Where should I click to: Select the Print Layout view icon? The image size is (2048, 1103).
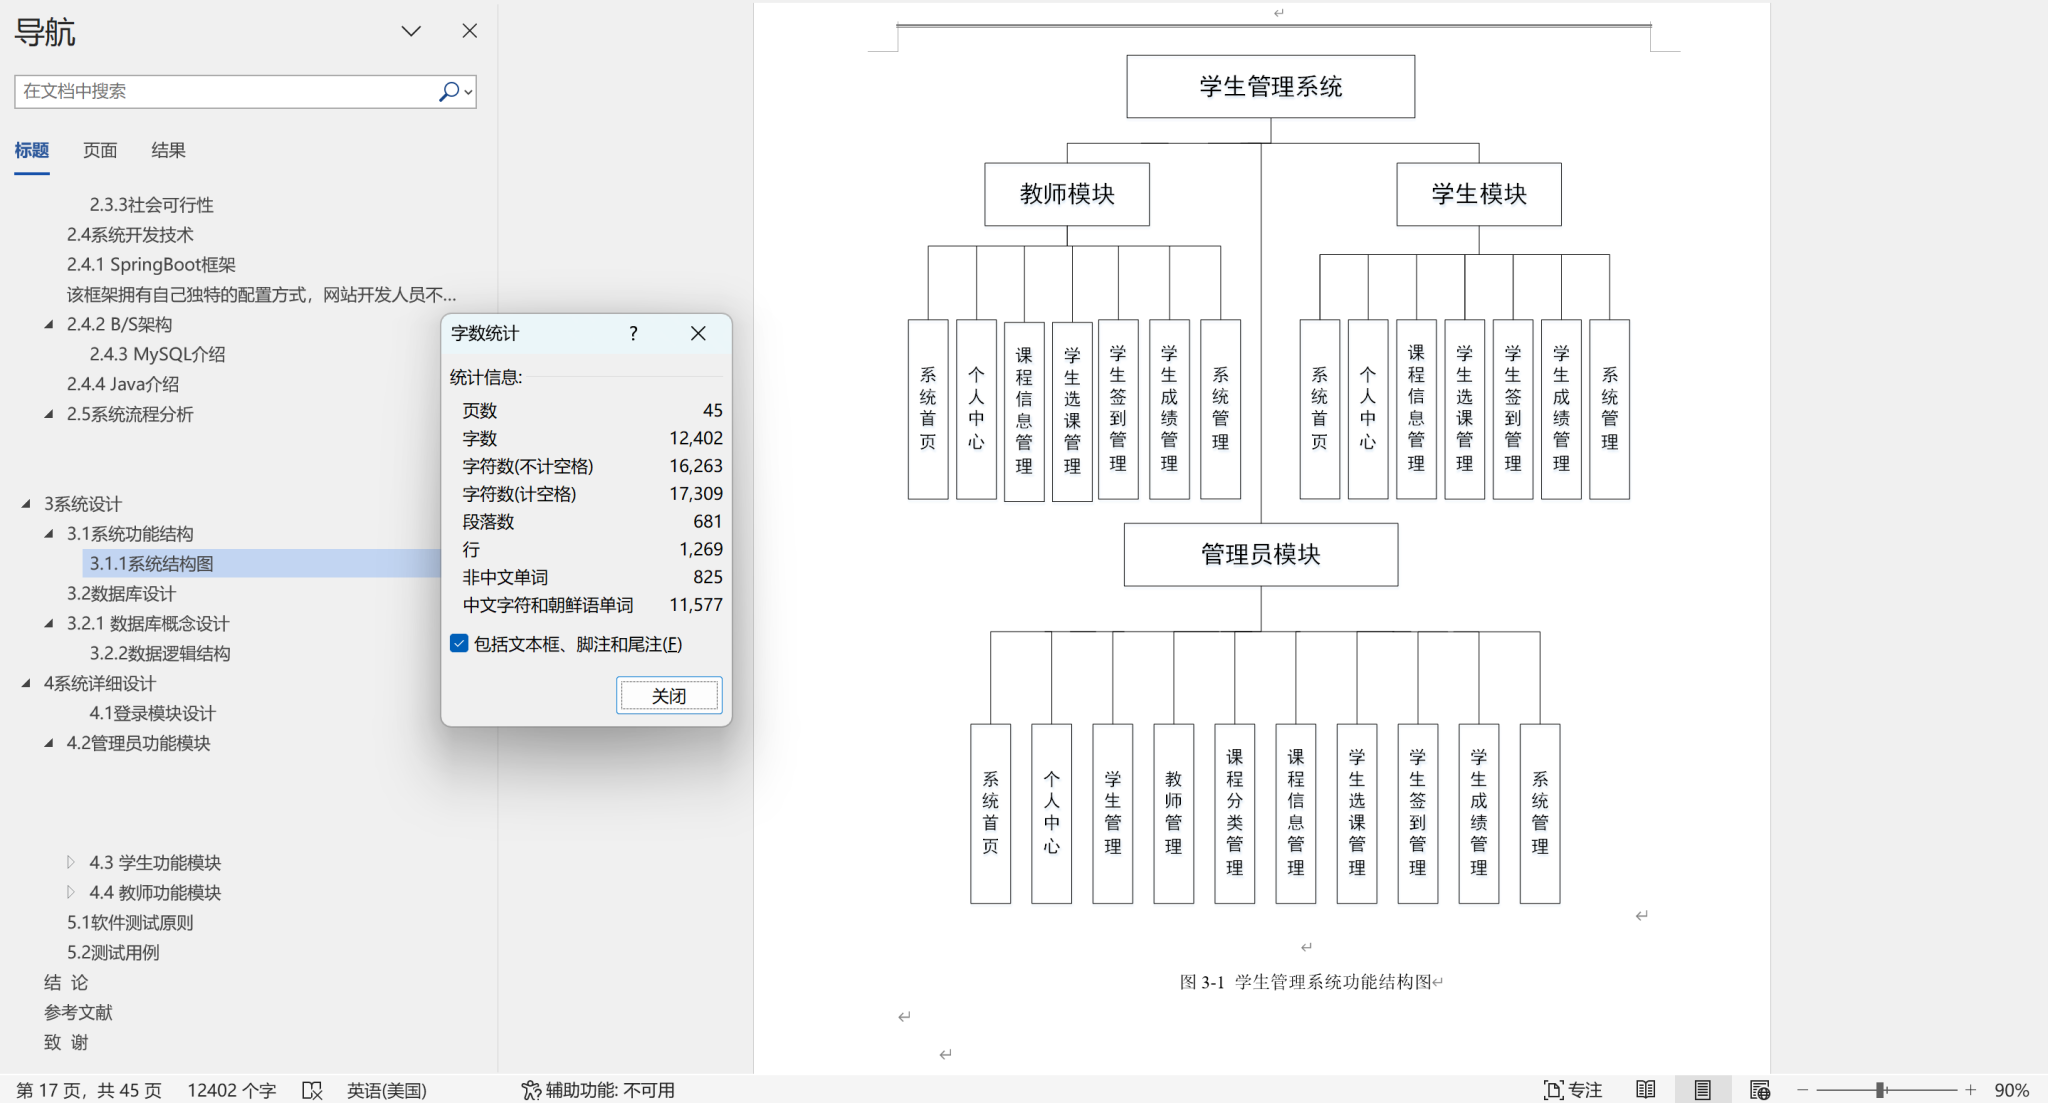click(x=1703, y=1090)
